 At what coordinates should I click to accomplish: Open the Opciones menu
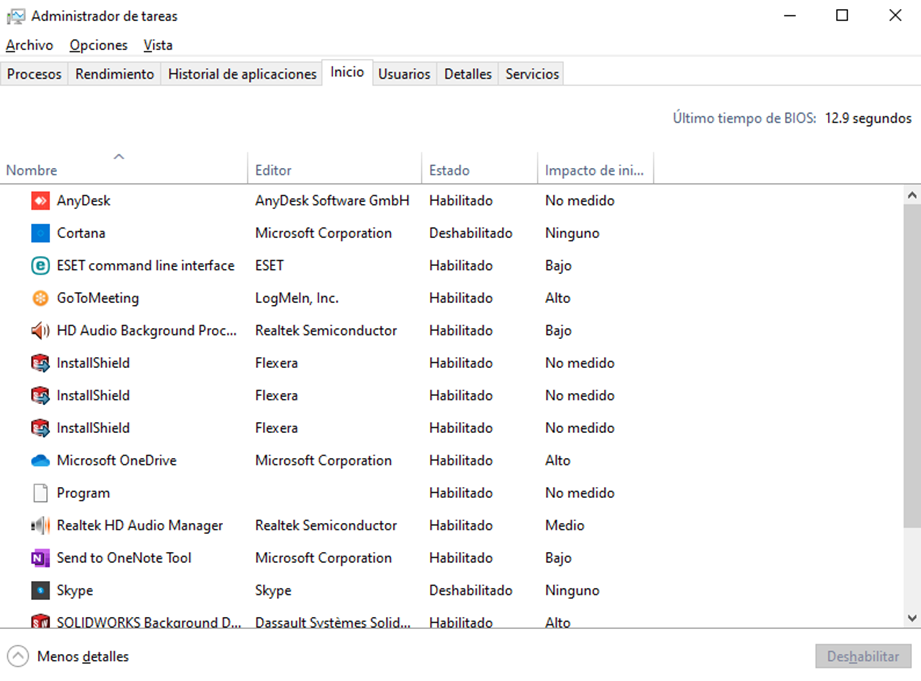[98, 45]
